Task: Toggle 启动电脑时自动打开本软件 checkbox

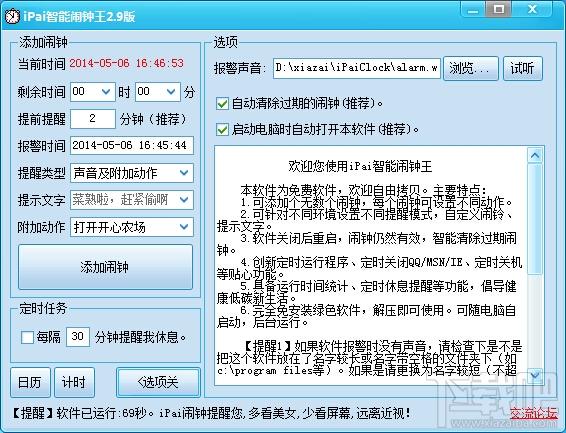Action: point(222,130)
